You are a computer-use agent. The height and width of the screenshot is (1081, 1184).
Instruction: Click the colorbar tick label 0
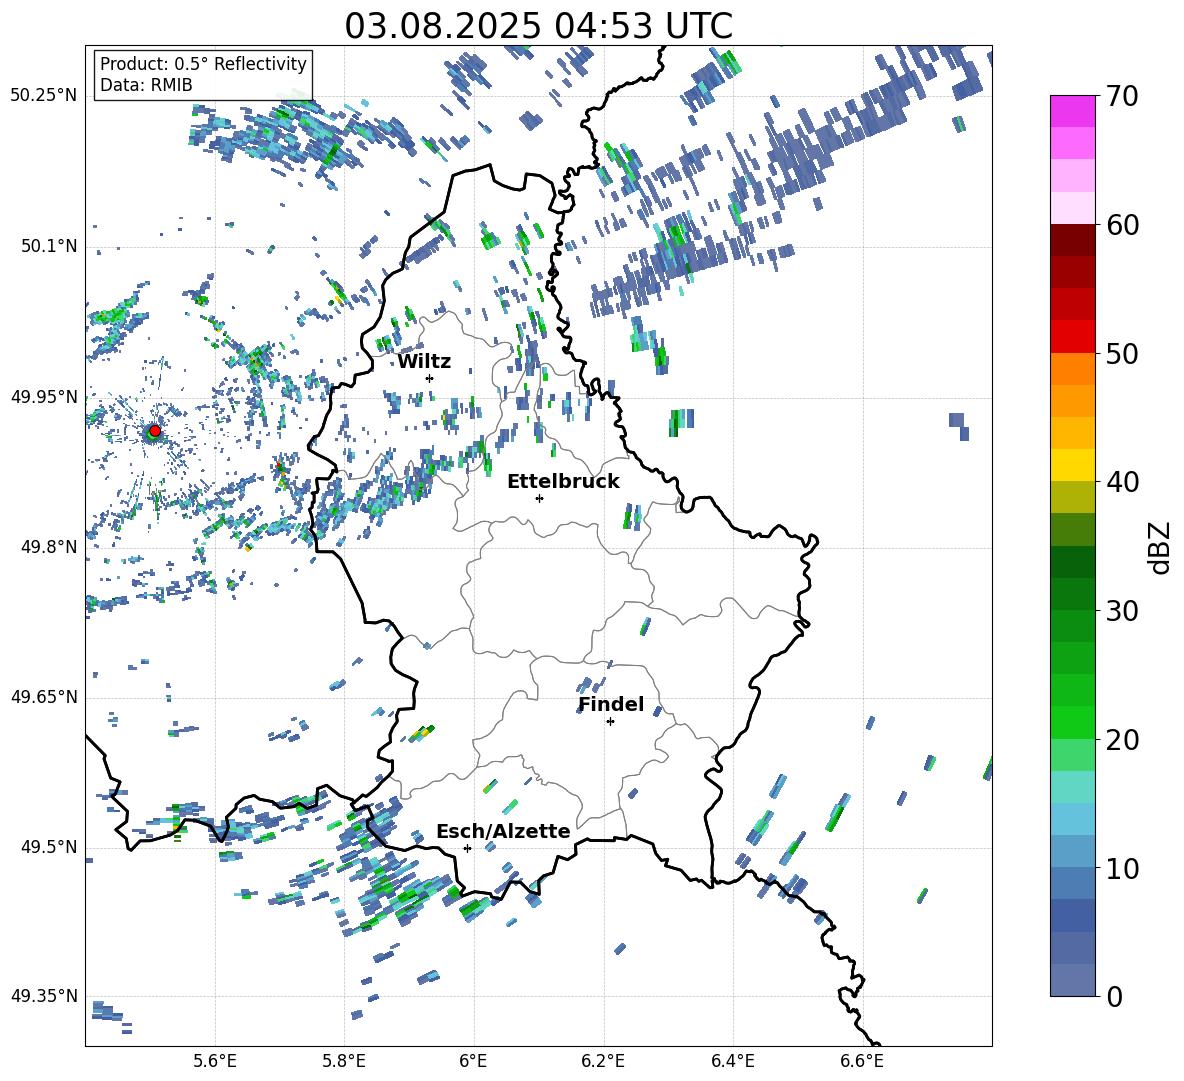click(1114, 996)
